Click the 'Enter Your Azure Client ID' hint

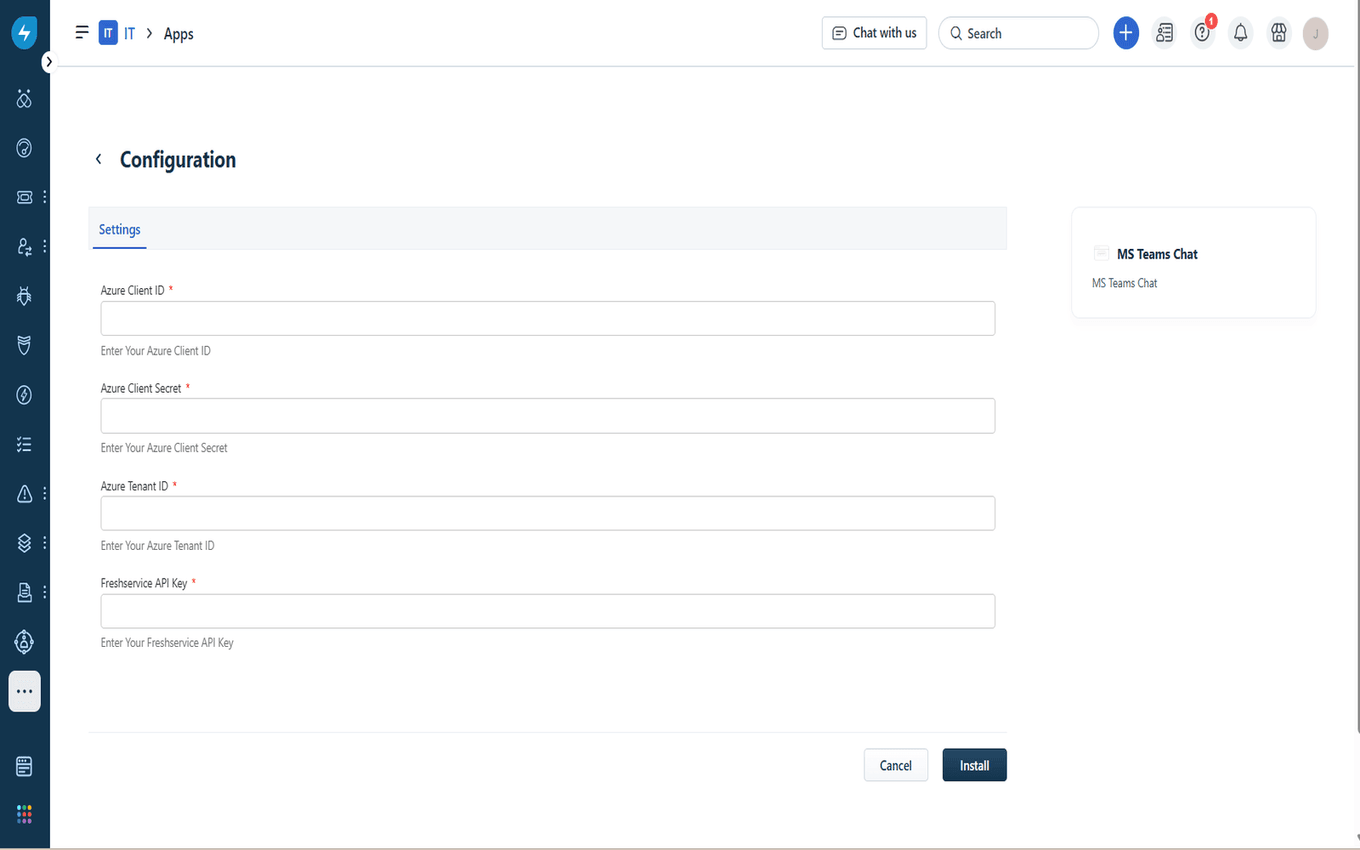[156, 351]
